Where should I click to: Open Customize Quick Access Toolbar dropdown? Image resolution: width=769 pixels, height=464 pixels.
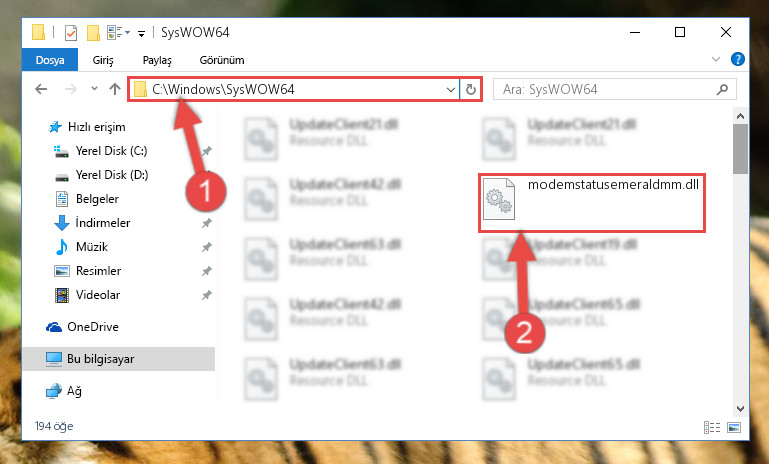(x=141, y=33)
